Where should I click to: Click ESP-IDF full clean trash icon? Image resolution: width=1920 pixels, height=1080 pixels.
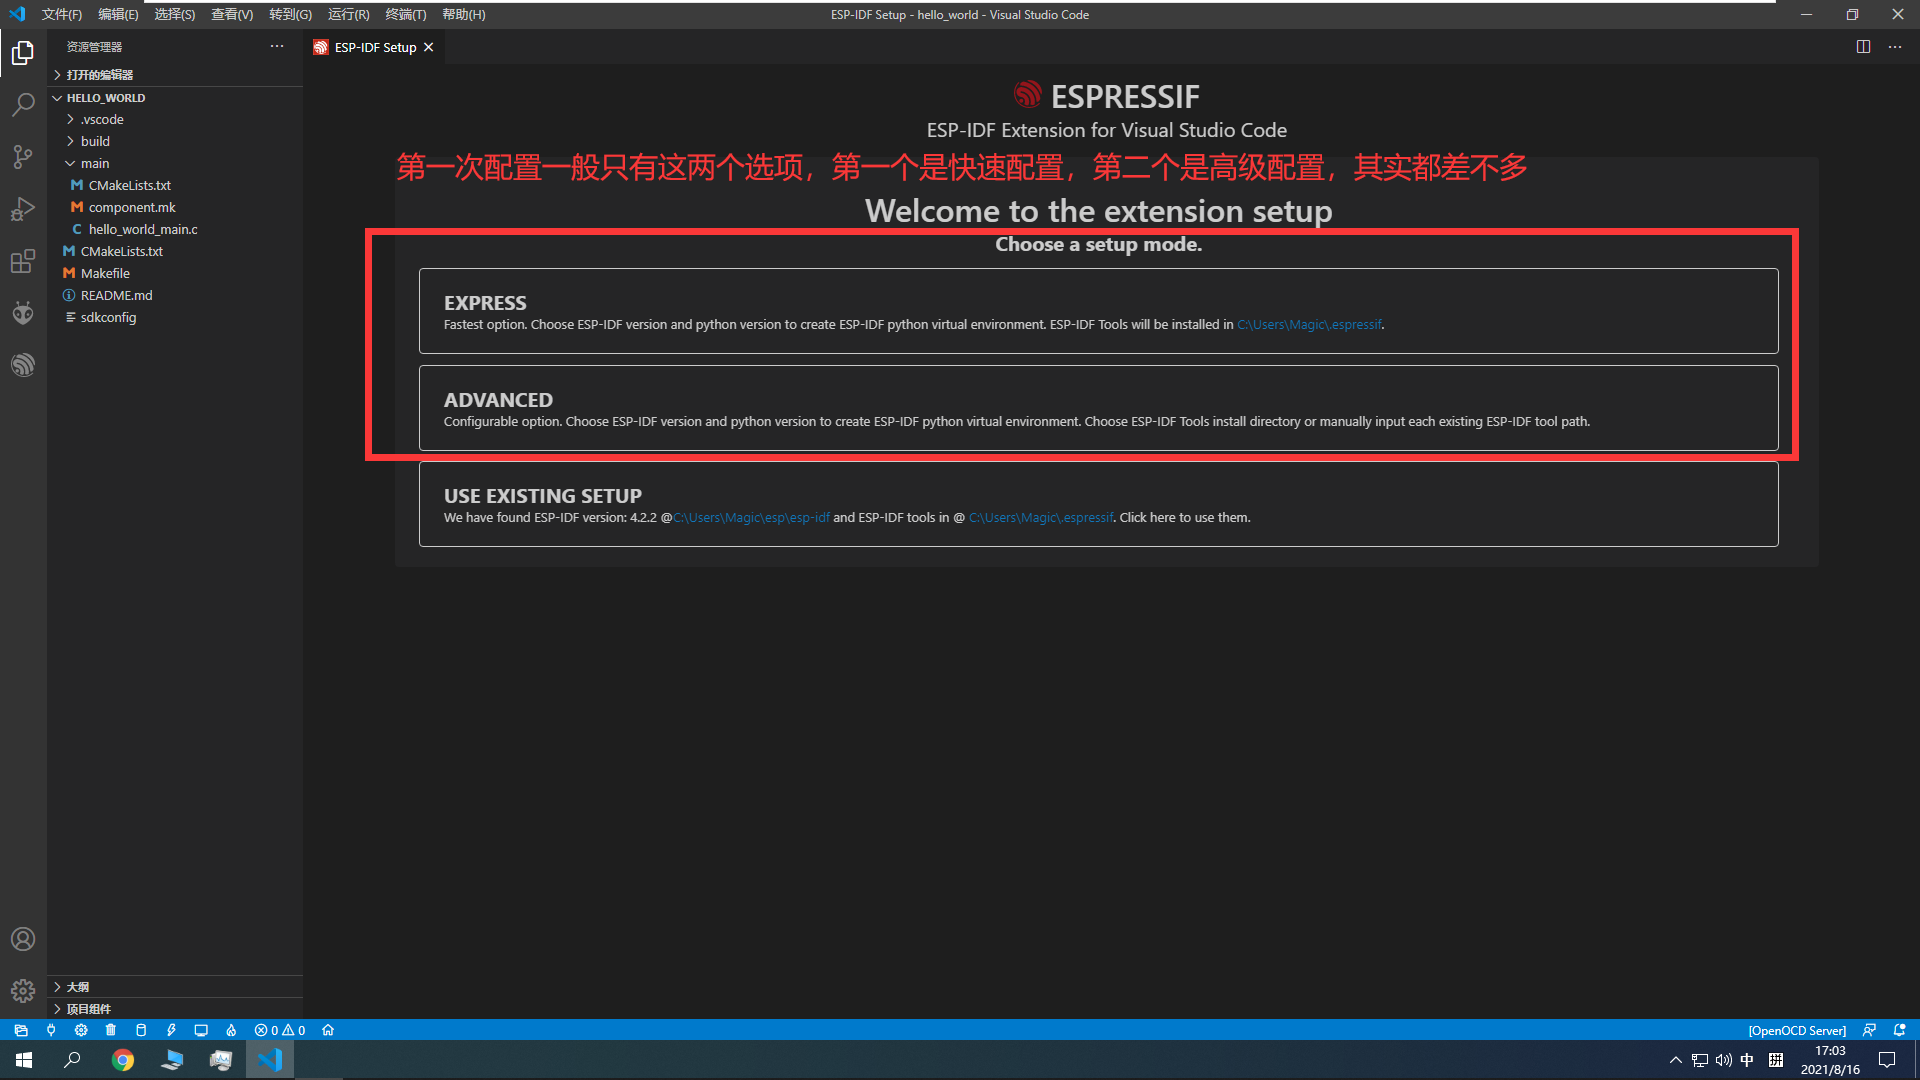111,1030
